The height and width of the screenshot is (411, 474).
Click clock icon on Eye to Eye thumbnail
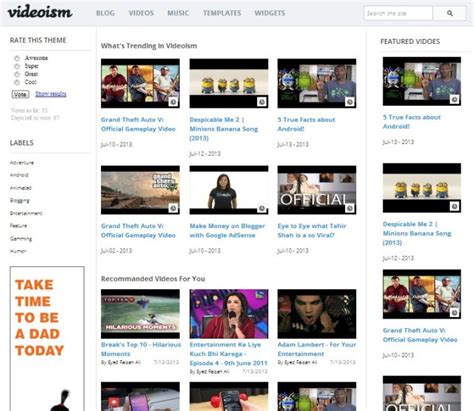click(x=349, y=208)
